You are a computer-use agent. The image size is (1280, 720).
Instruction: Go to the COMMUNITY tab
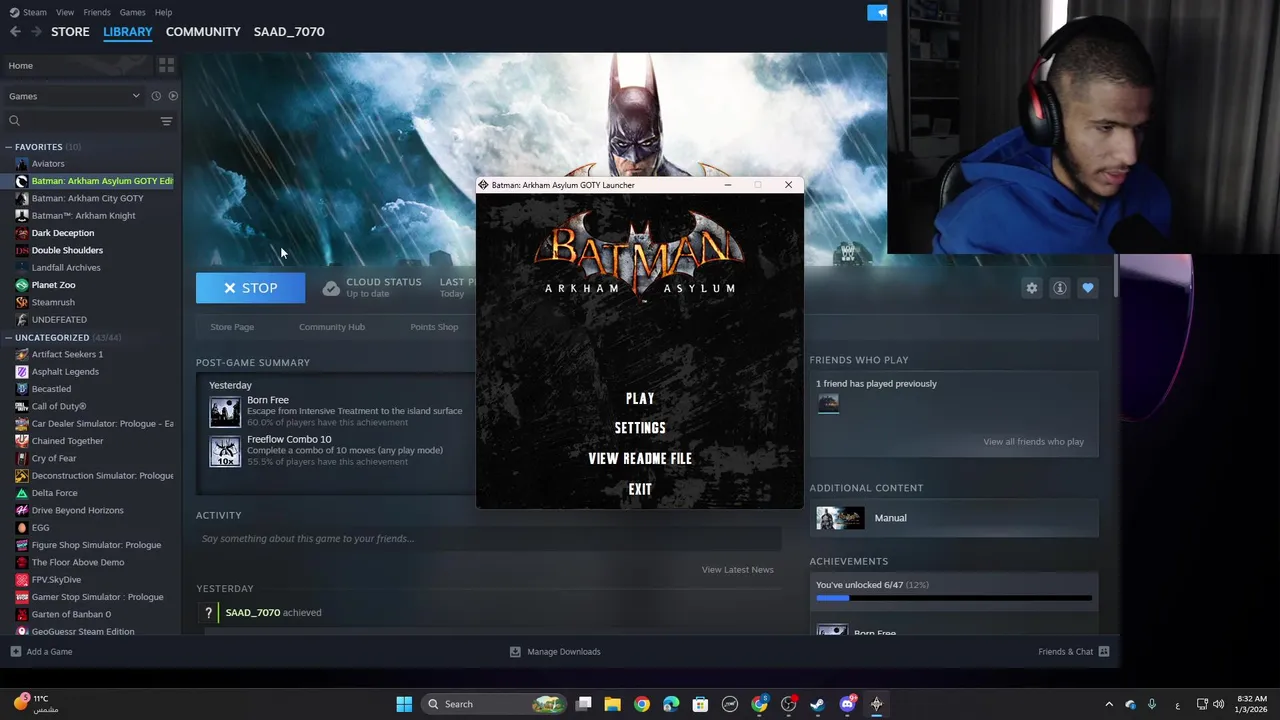203,32
